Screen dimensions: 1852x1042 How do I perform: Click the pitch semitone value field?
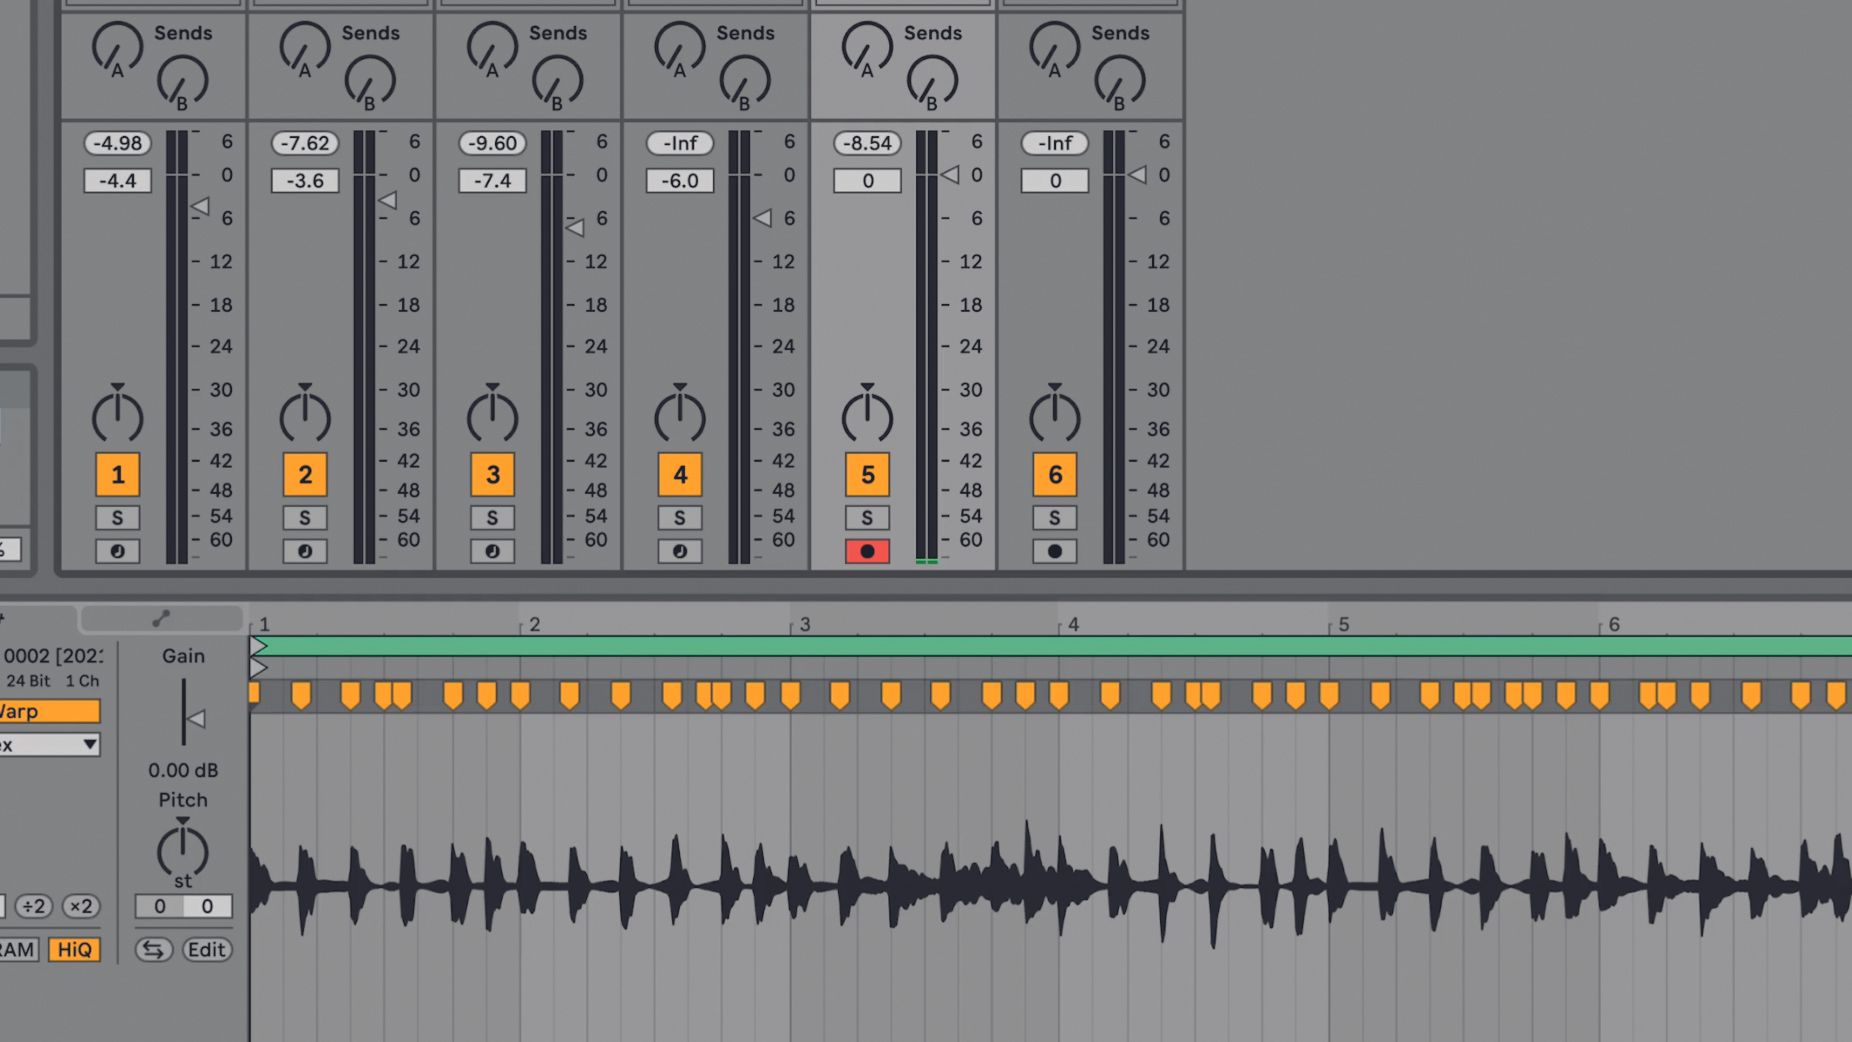tap(159, 906)
